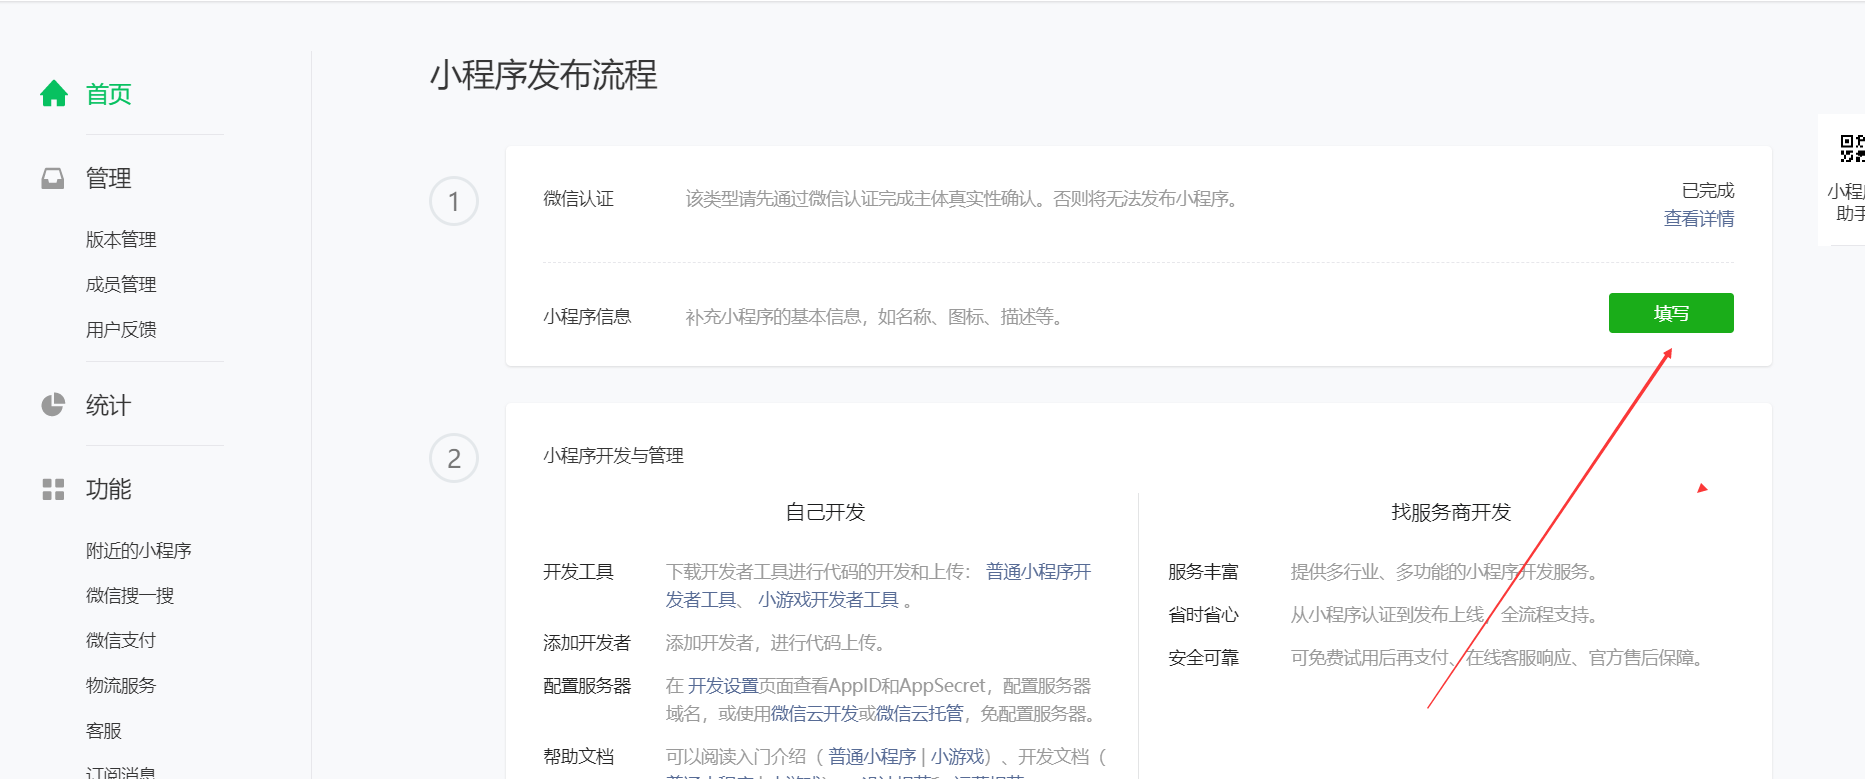The height and width of the screenshot is (779, 1865).
Task: Click the green home icon
Action: 54,94
